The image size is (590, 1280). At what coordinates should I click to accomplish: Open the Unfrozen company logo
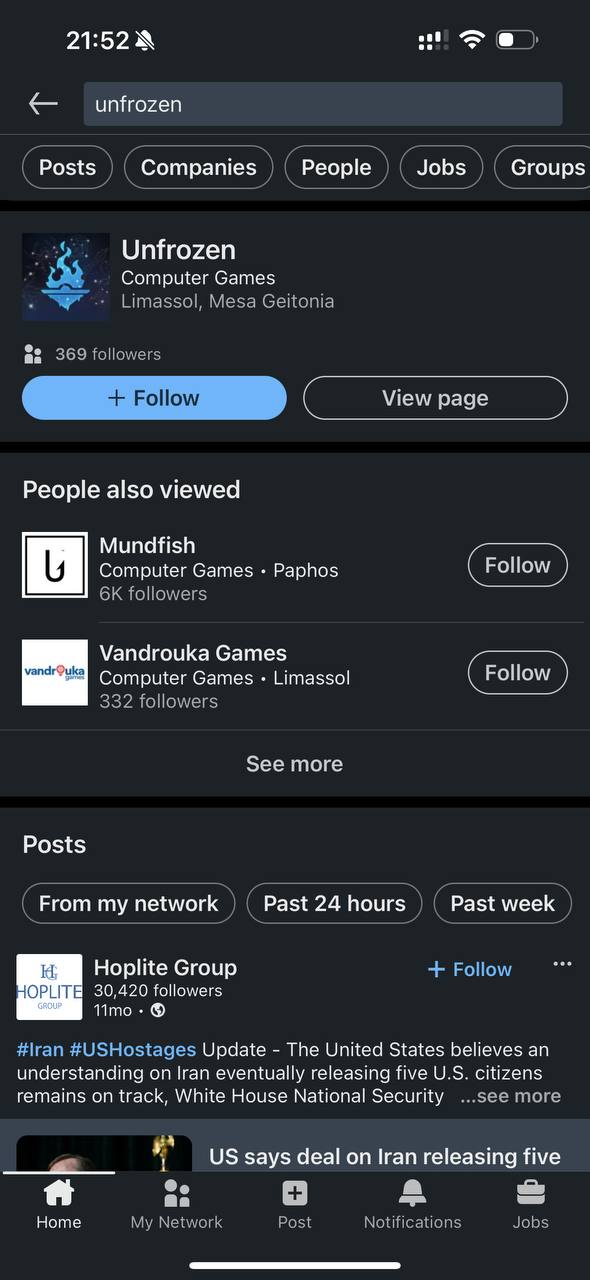tap(66, 277)
